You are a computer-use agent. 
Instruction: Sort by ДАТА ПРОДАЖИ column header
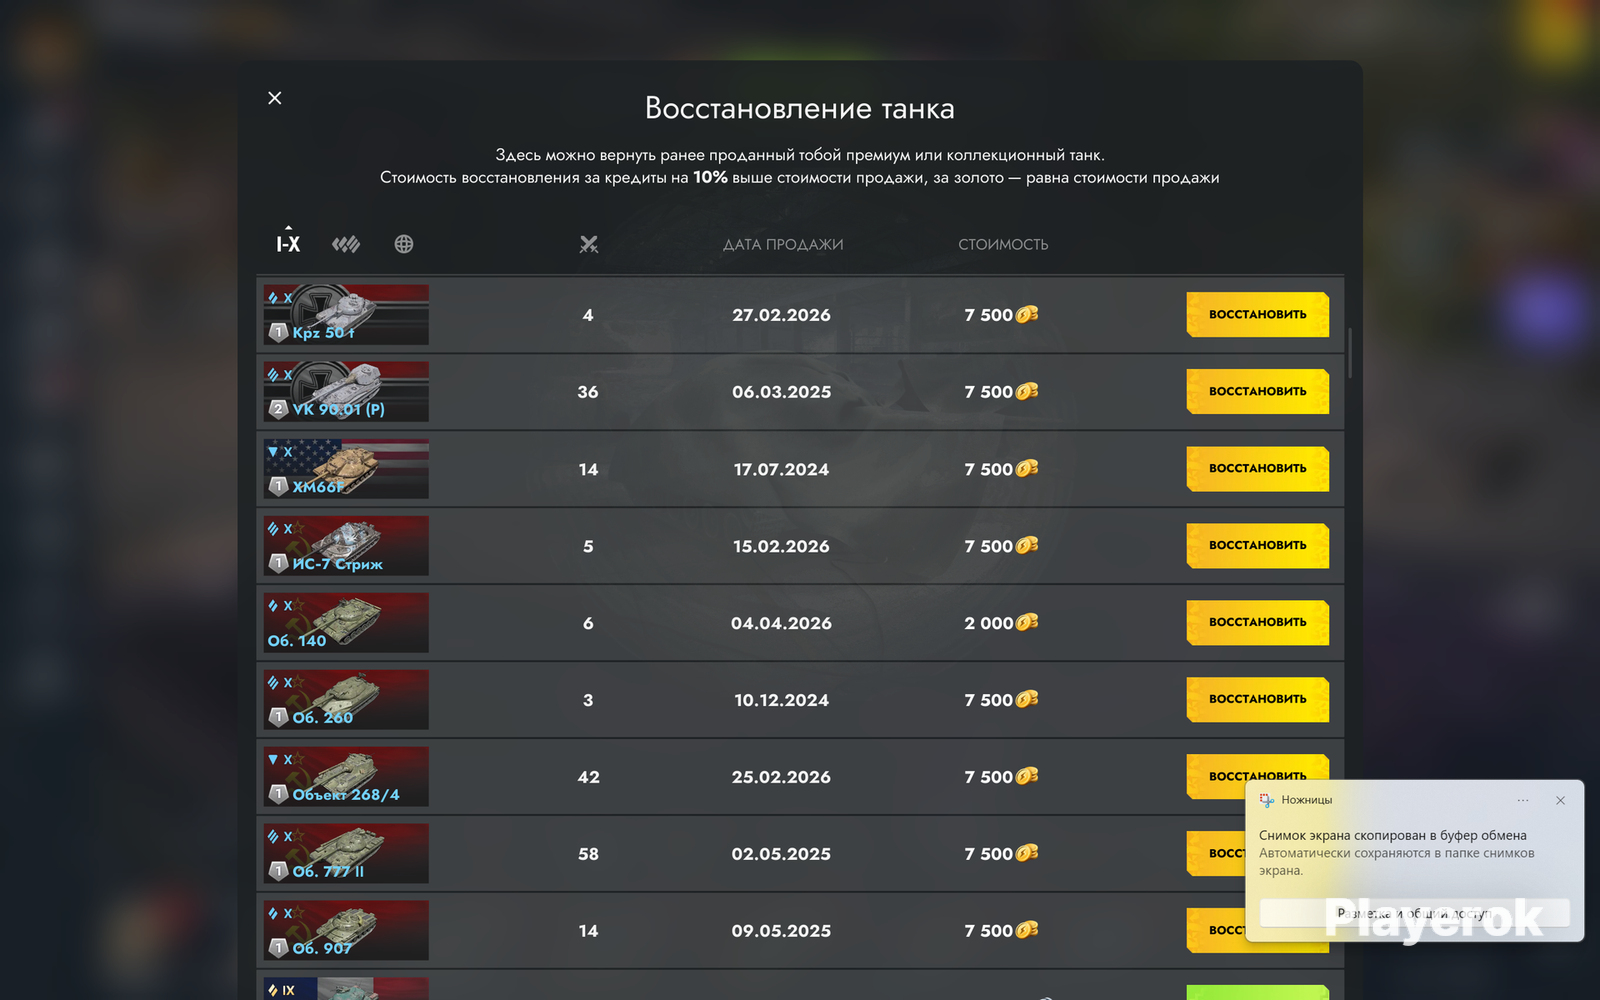click(x=783, y=244)
